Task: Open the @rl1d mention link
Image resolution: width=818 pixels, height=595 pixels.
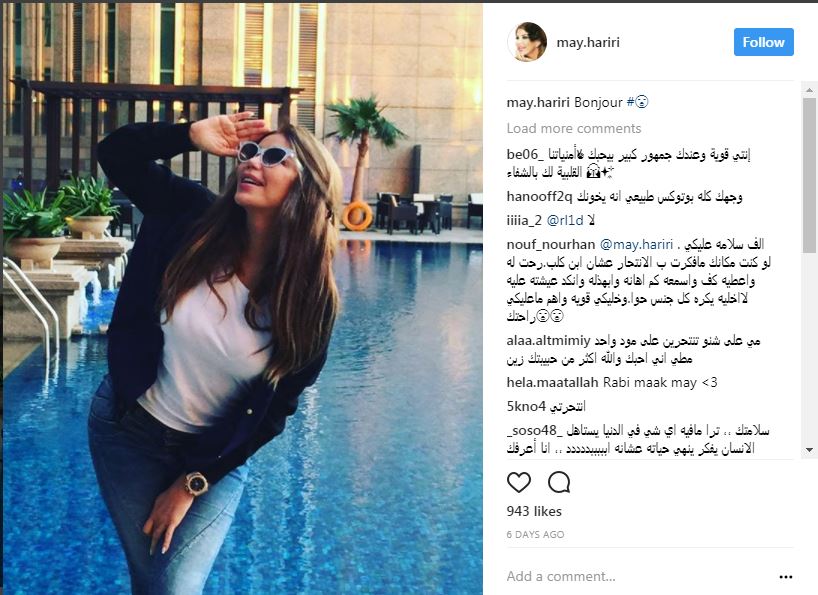Action: tap(565, 221)
